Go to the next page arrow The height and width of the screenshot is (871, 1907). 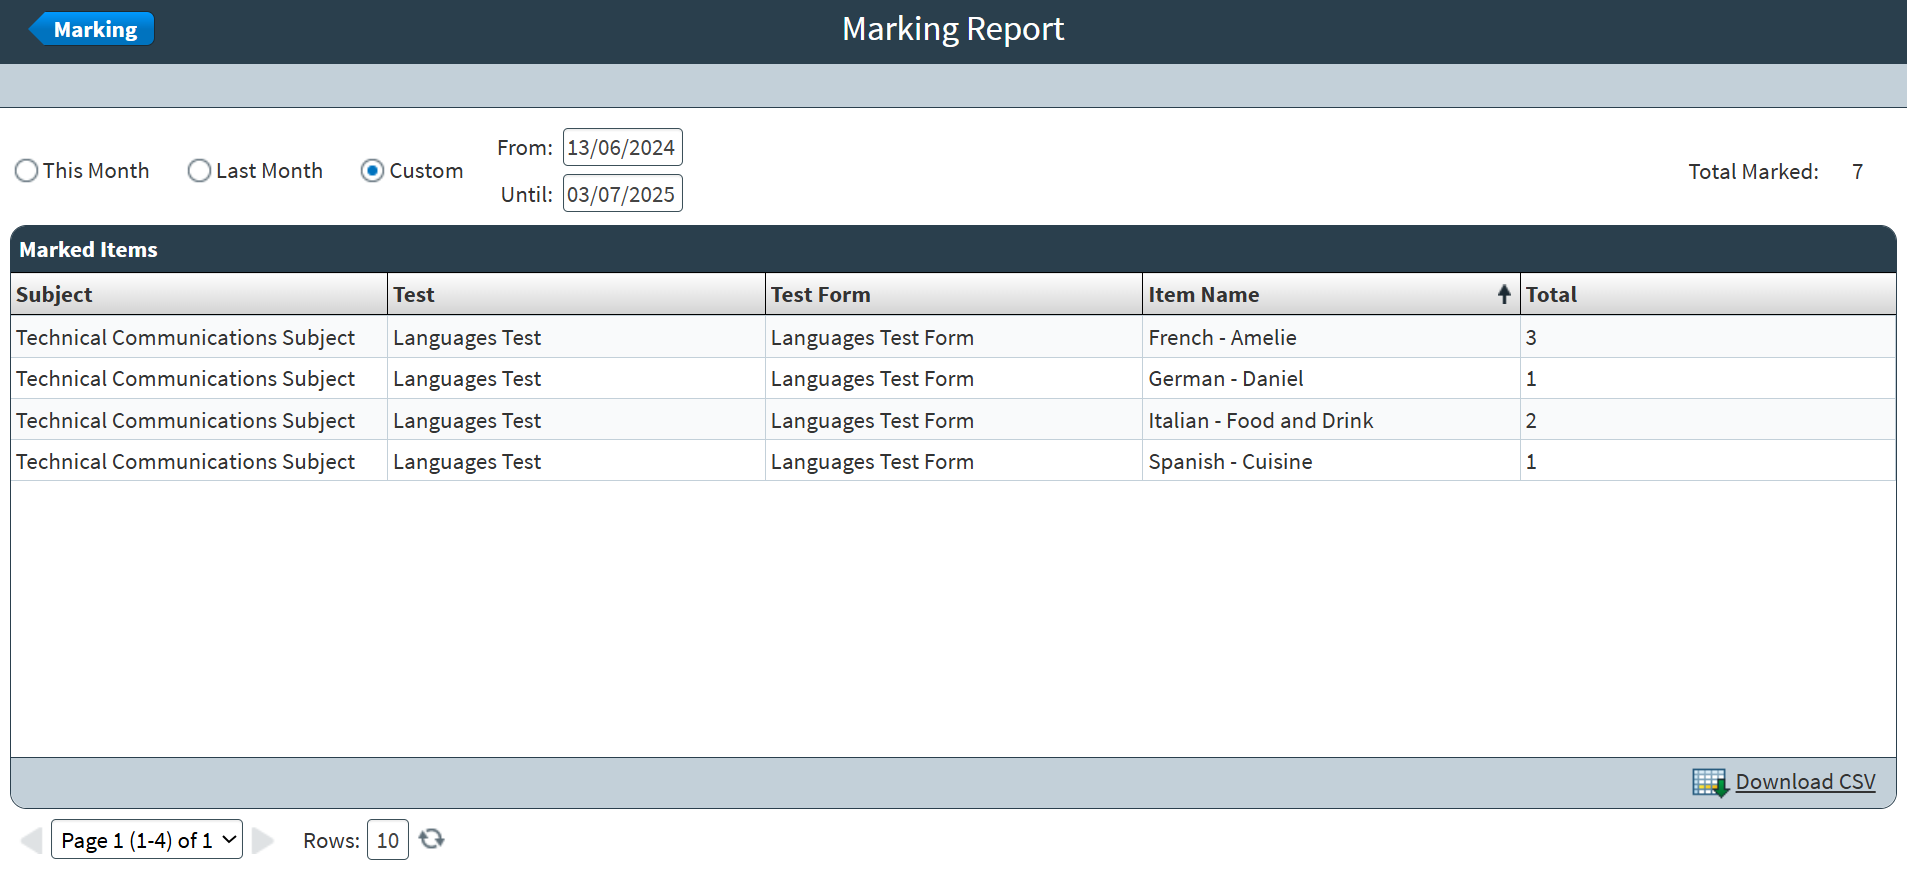point(263,840)
